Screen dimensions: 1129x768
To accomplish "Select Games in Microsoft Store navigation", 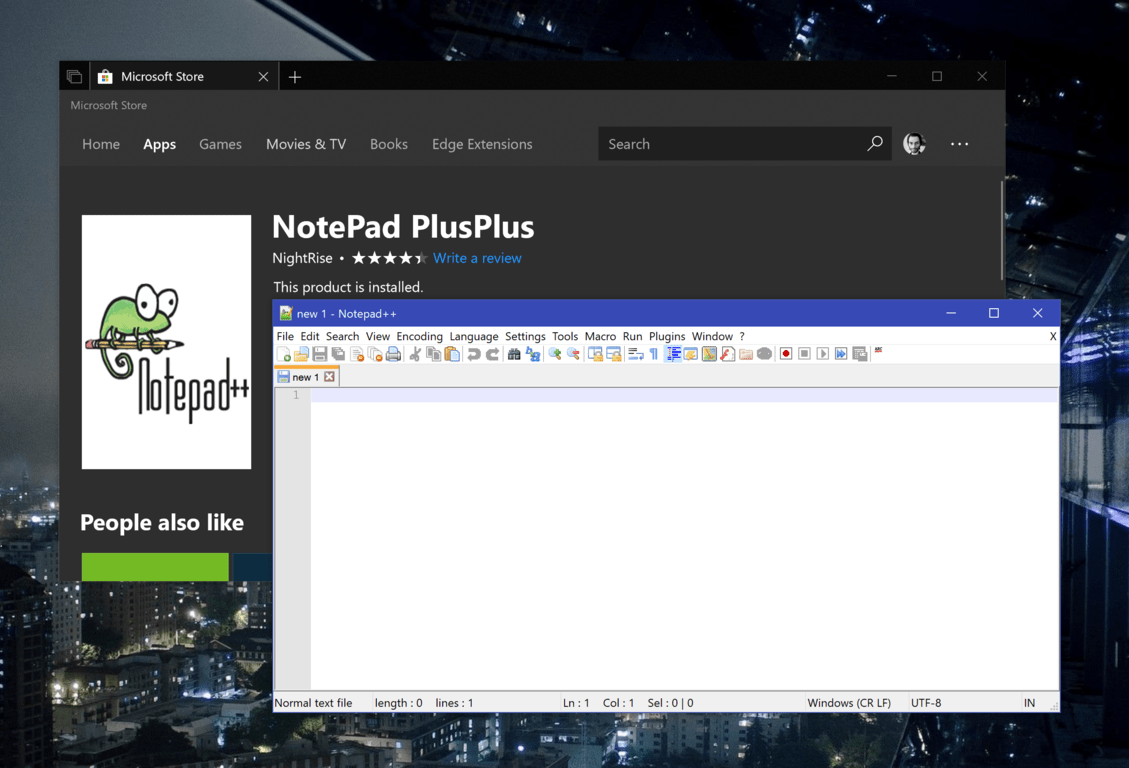I will (220, 144).
